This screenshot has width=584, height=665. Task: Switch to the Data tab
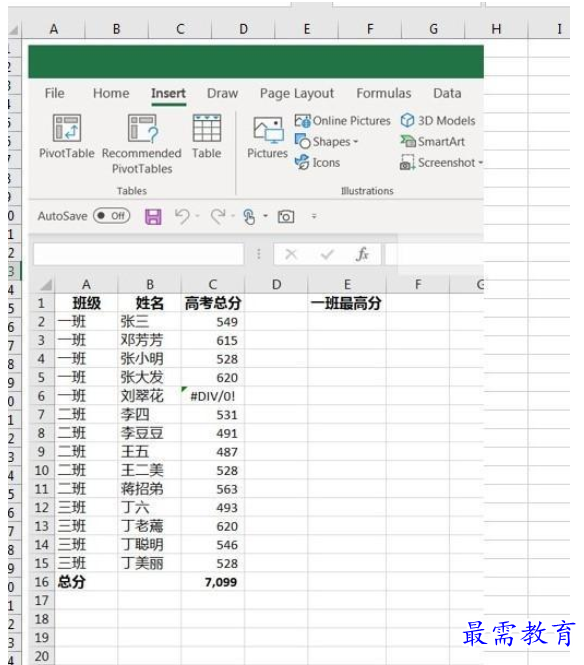click(447, 93)
